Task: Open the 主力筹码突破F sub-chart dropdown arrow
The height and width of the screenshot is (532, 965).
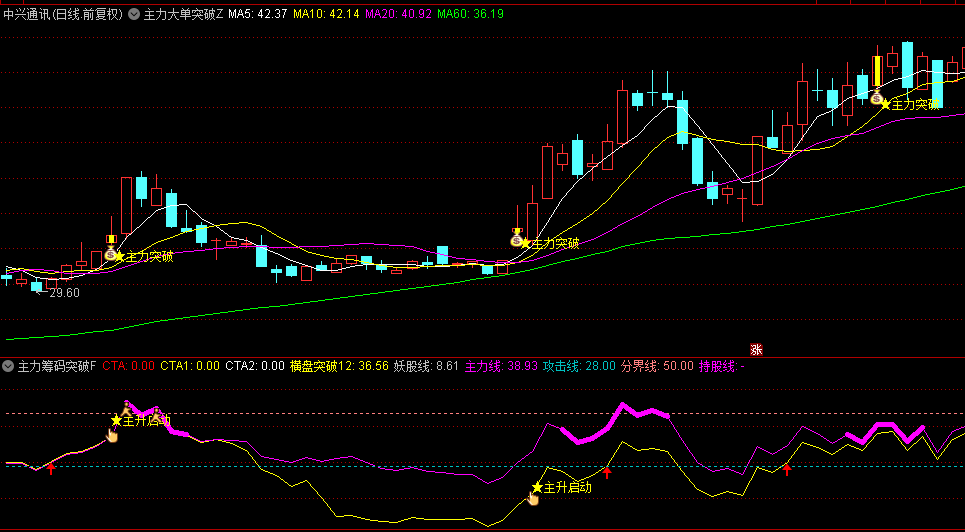Action: pos(9,366)
